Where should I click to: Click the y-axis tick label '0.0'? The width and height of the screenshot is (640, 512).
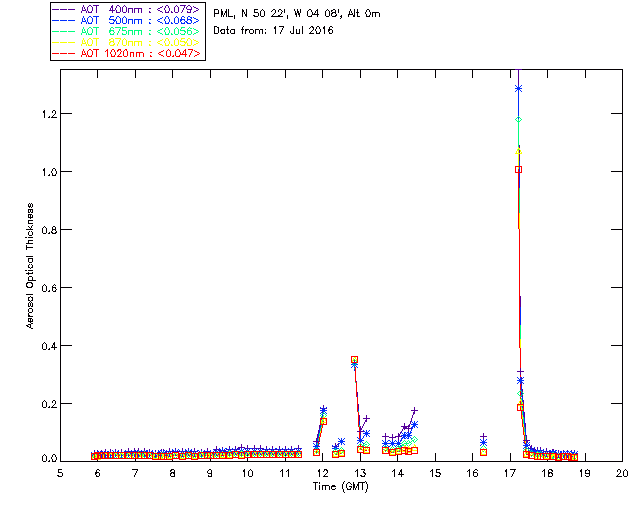click(x=49, y=459)
